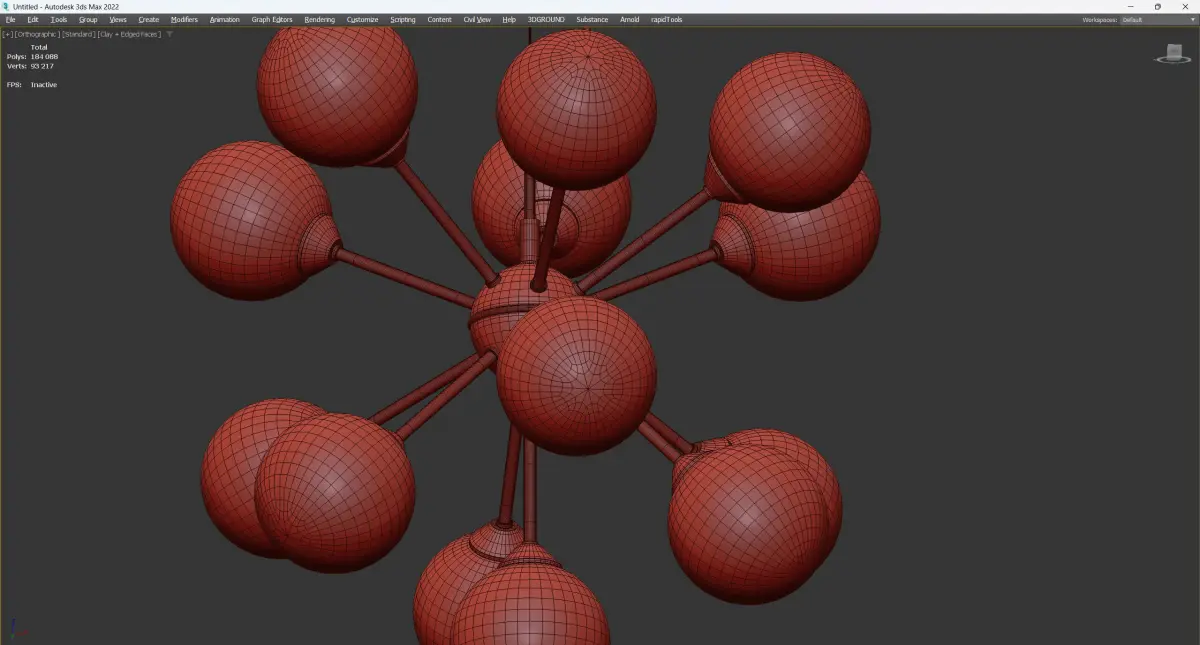Open the Modifiers menu
This screenshot has width=1200, height=645.
coord(184,19)
